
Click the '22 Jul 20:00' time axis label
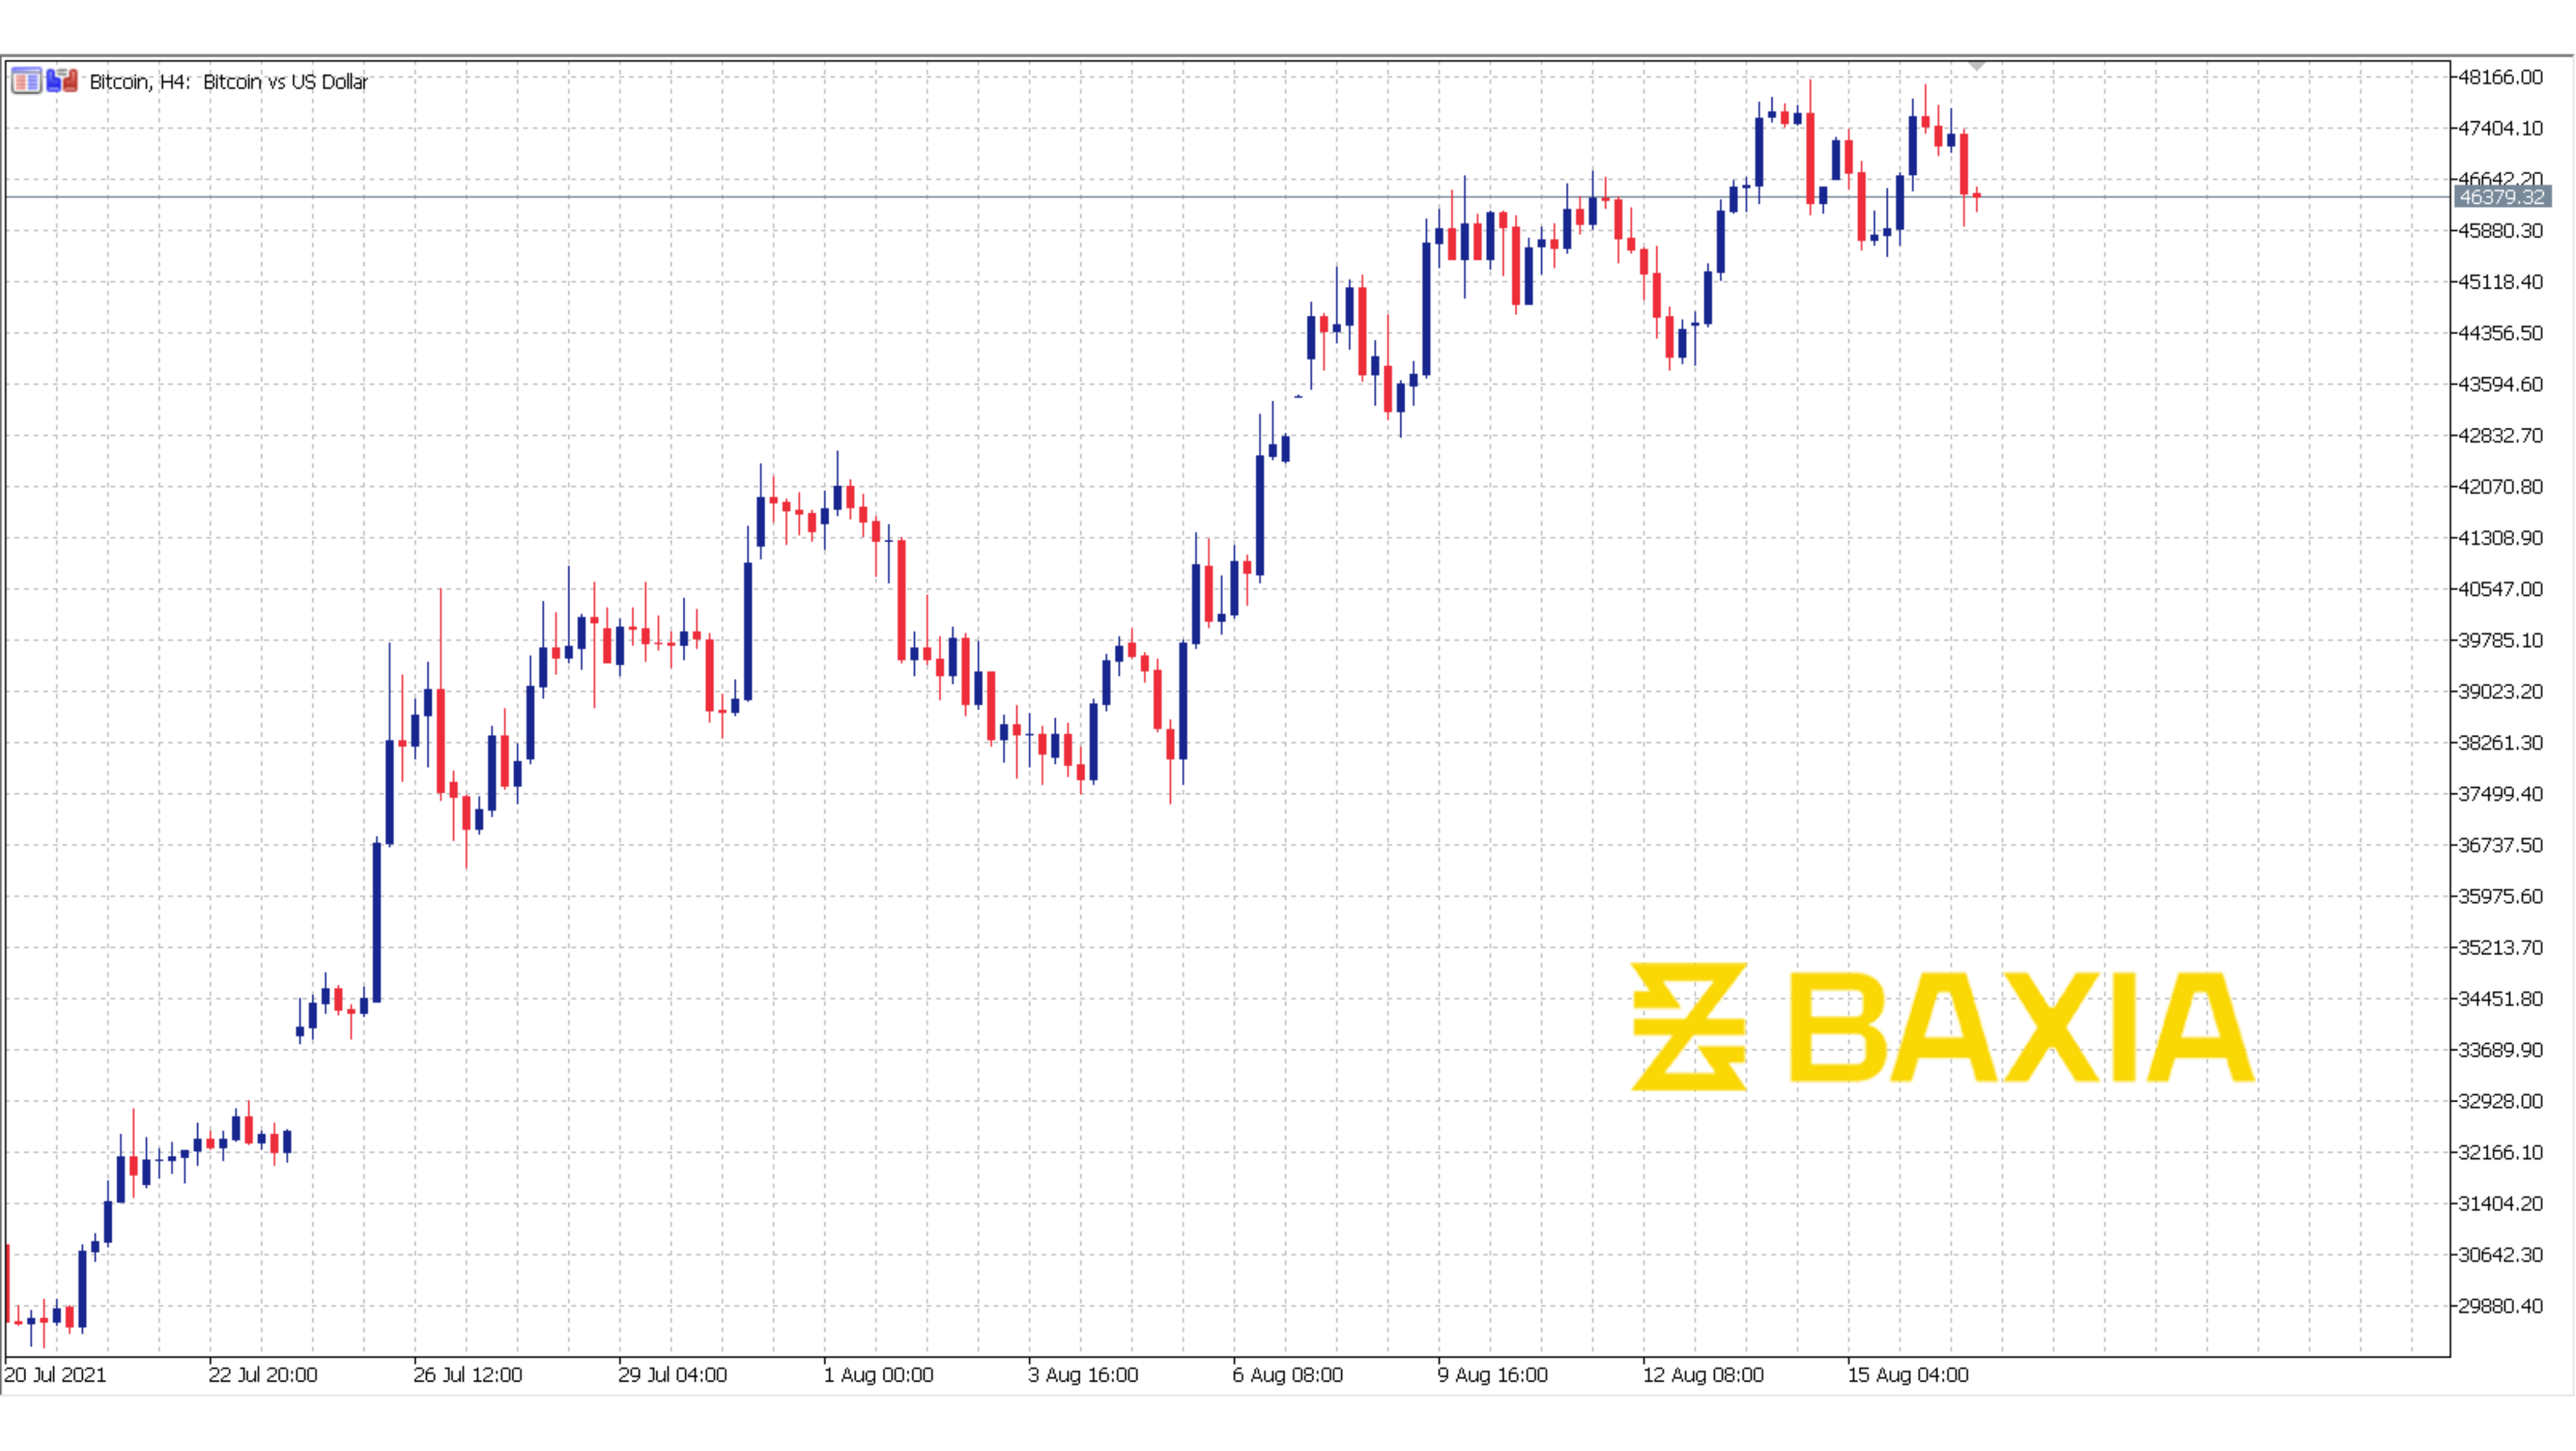(263, 1375)
